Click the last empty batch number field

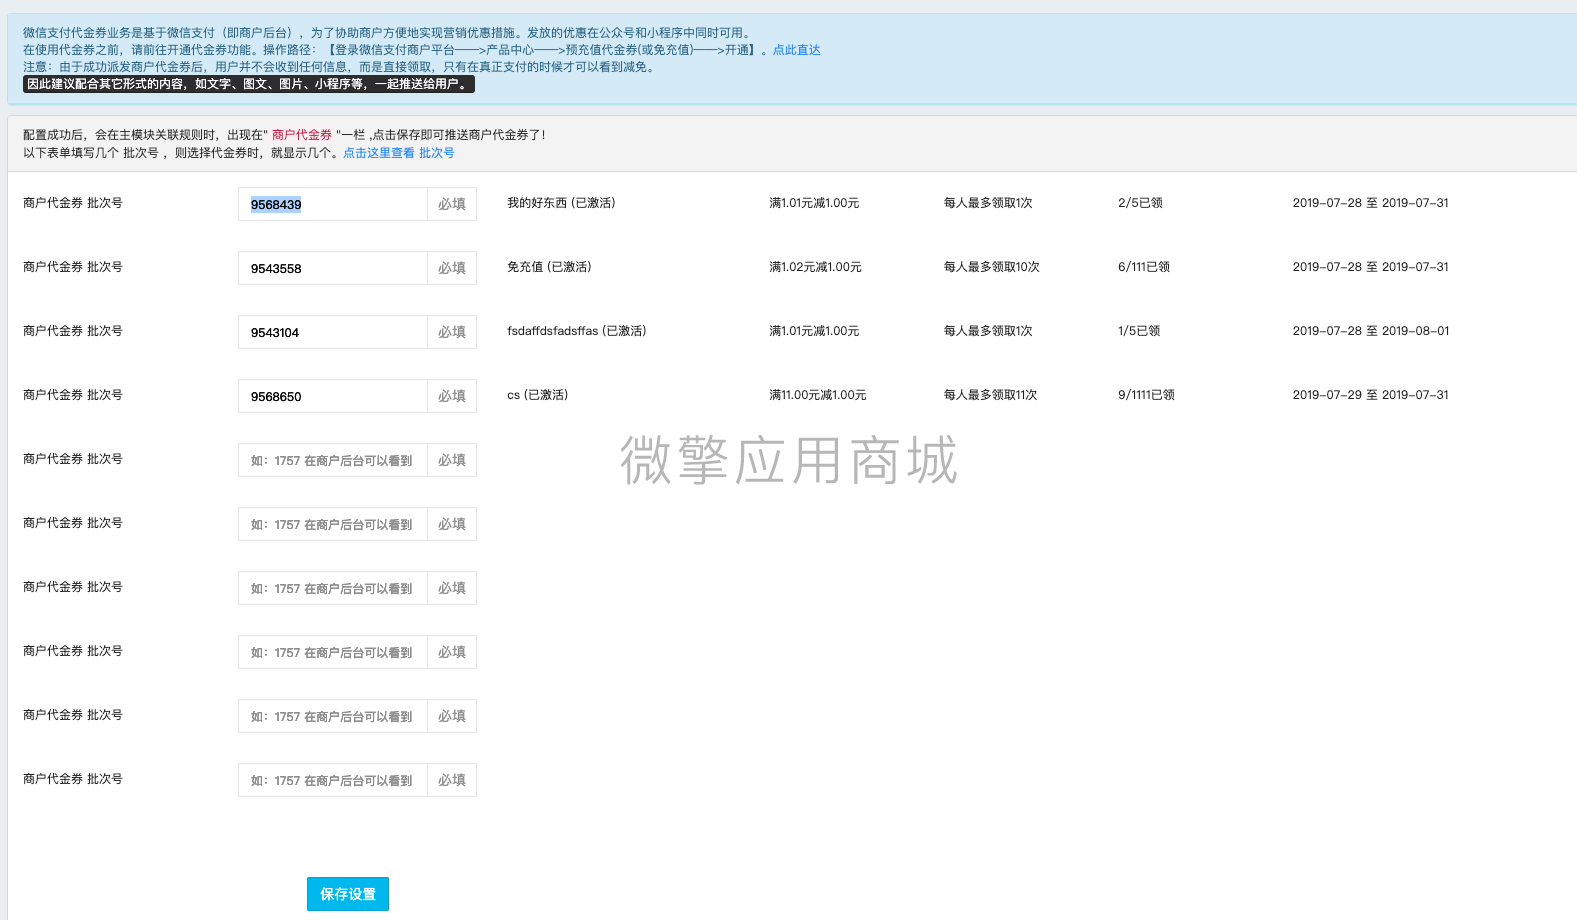(333, 780)
